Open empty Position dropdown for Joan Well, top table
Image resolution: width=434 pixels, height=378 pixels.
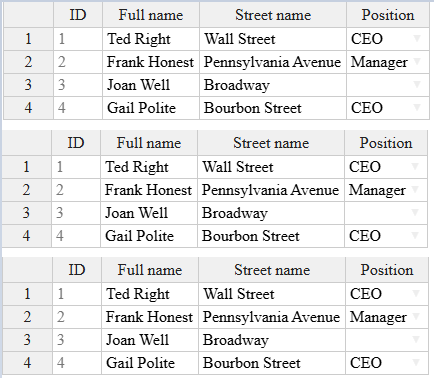(x=417, y=84)
